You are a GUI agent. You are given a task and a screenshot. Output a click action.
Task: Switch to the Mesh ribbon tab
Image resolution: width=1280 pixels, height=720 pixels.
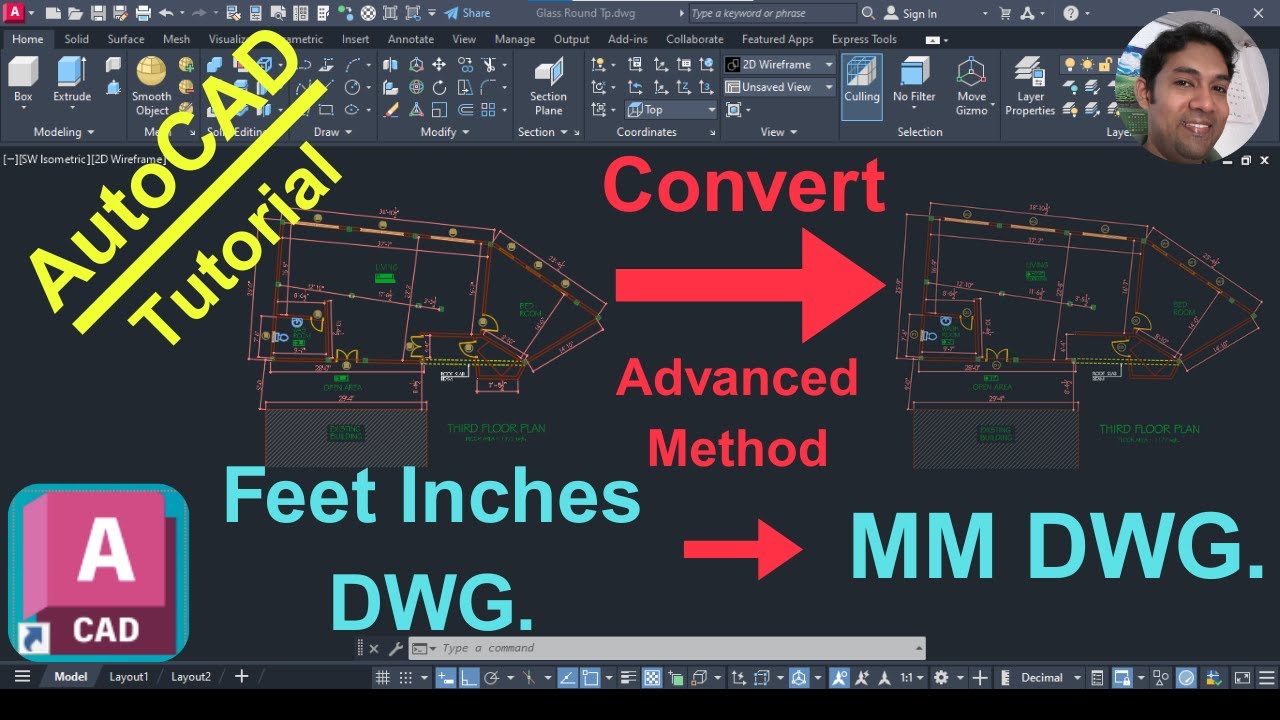coord(176,39)
